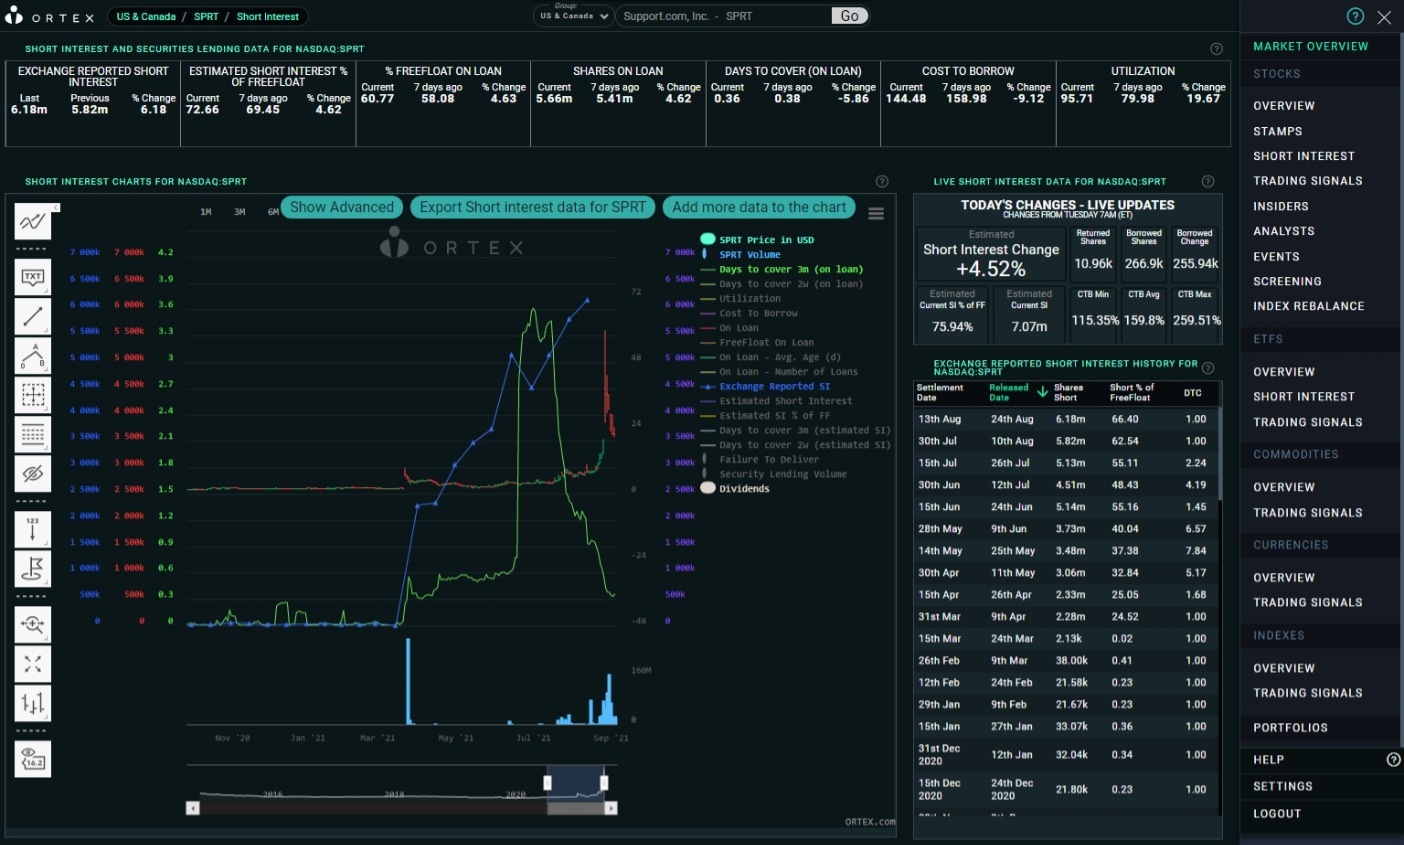
Task: Select the ABC pattern drawing tool
Action: click(x=33, y=355)
